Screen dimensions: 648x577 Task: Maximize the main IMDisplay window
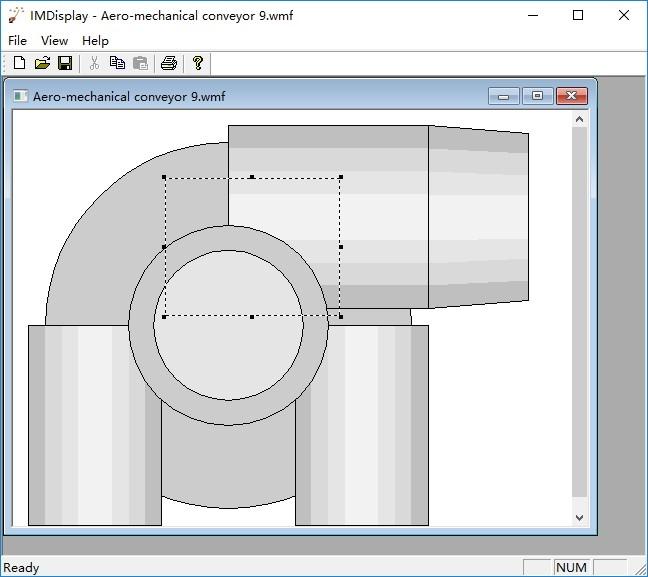click(578, 16)
